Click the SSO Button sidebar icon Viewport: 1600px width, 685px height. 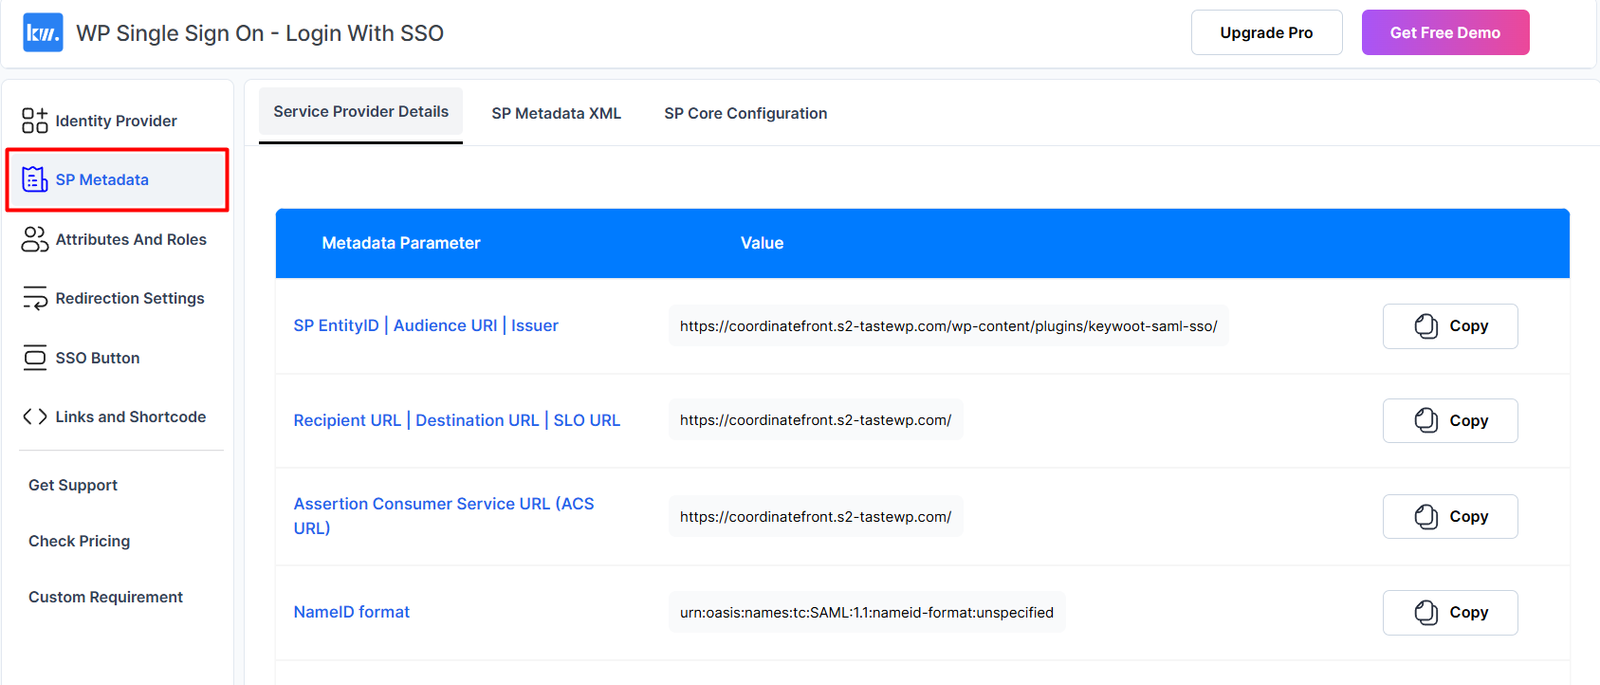[35, 358]
